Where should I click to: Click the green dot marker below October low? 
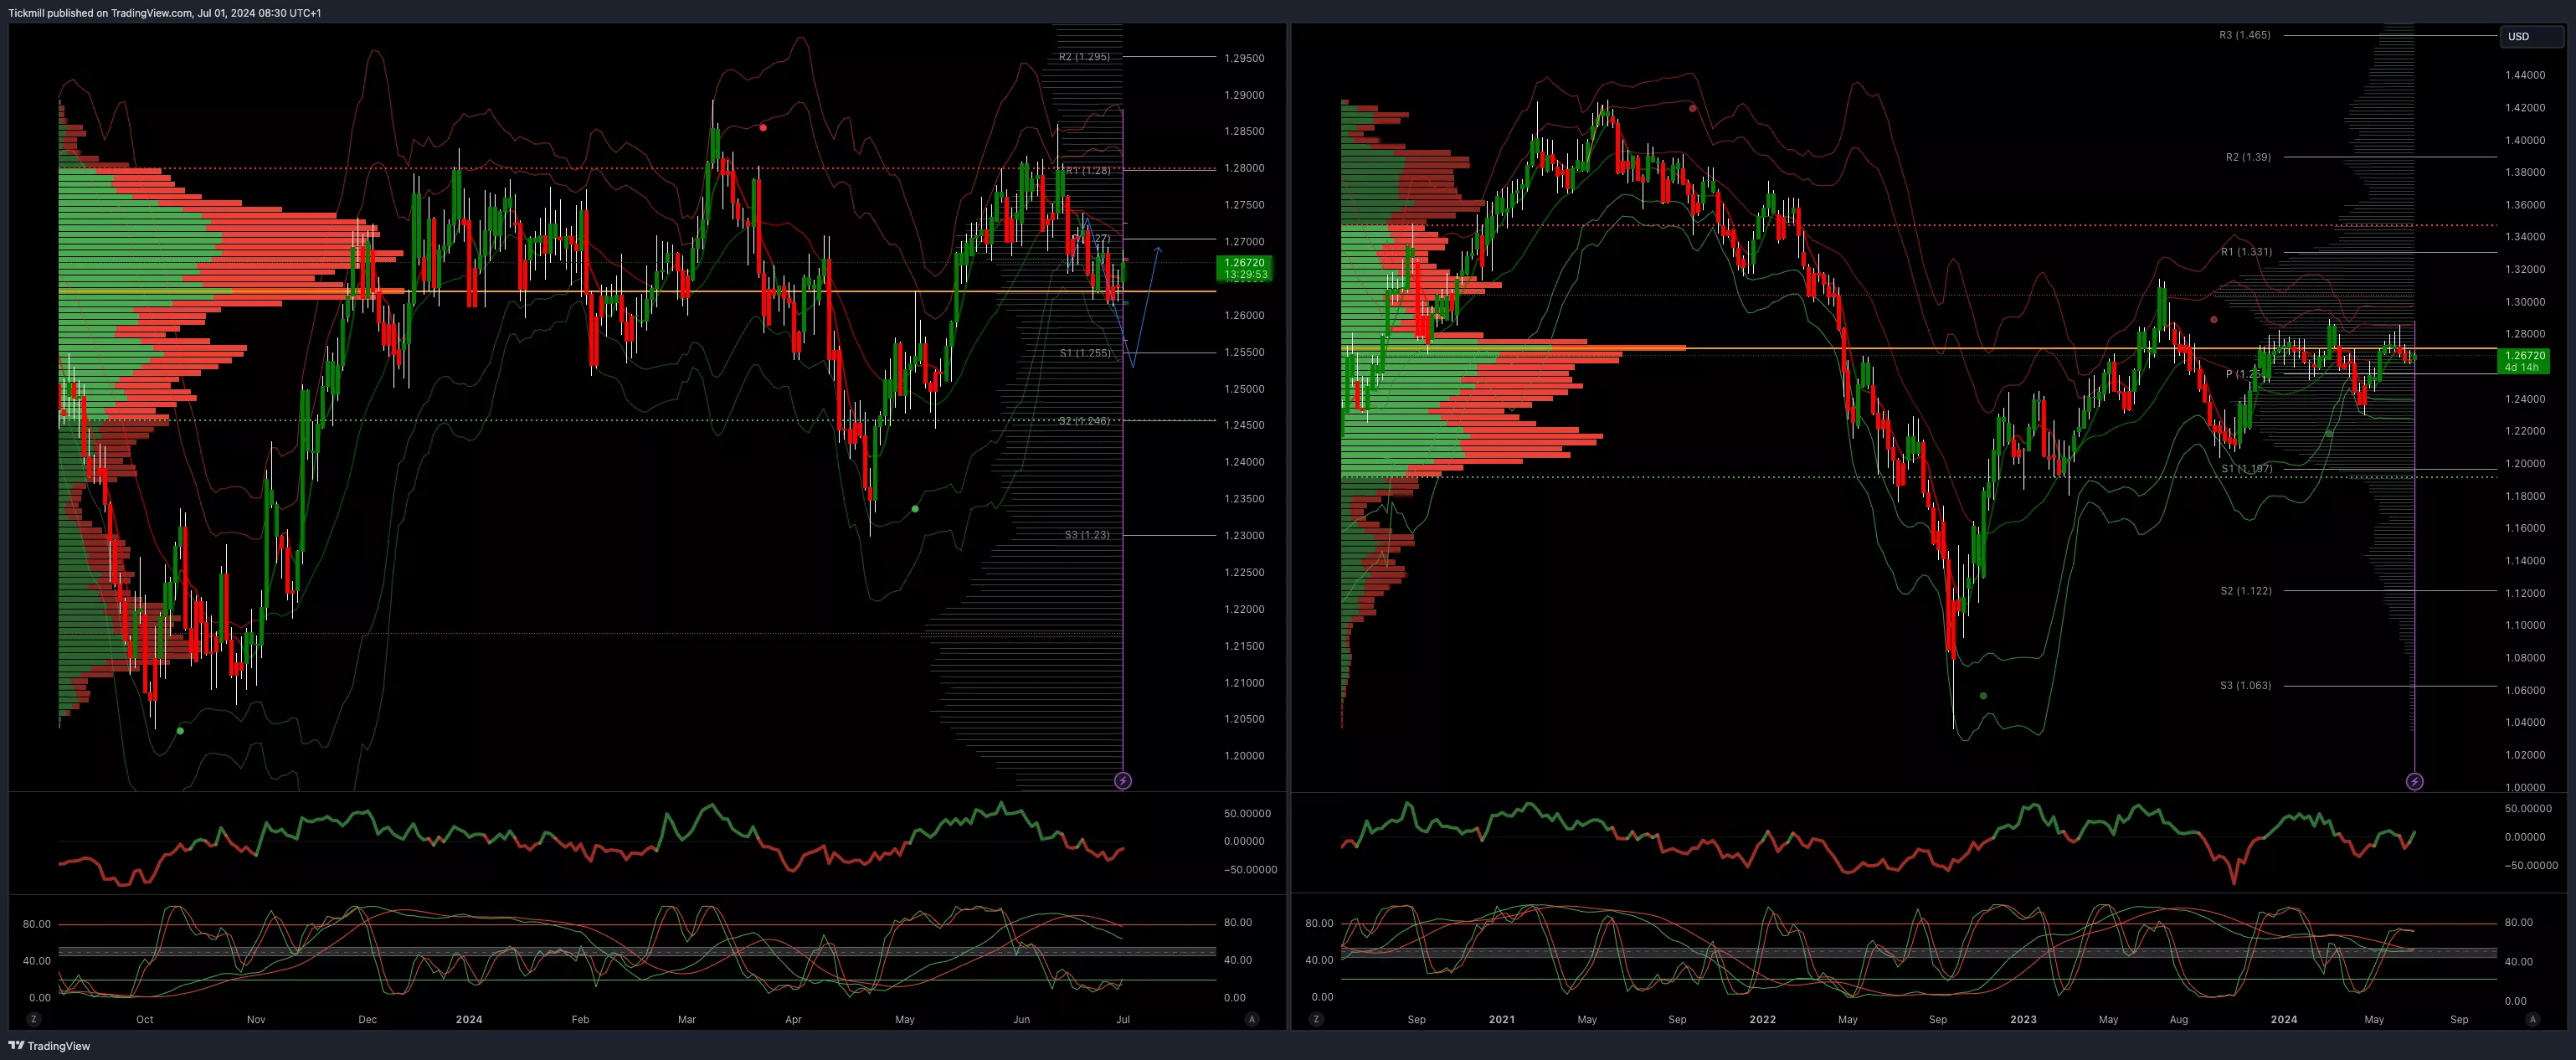click(x=180, y=731)
